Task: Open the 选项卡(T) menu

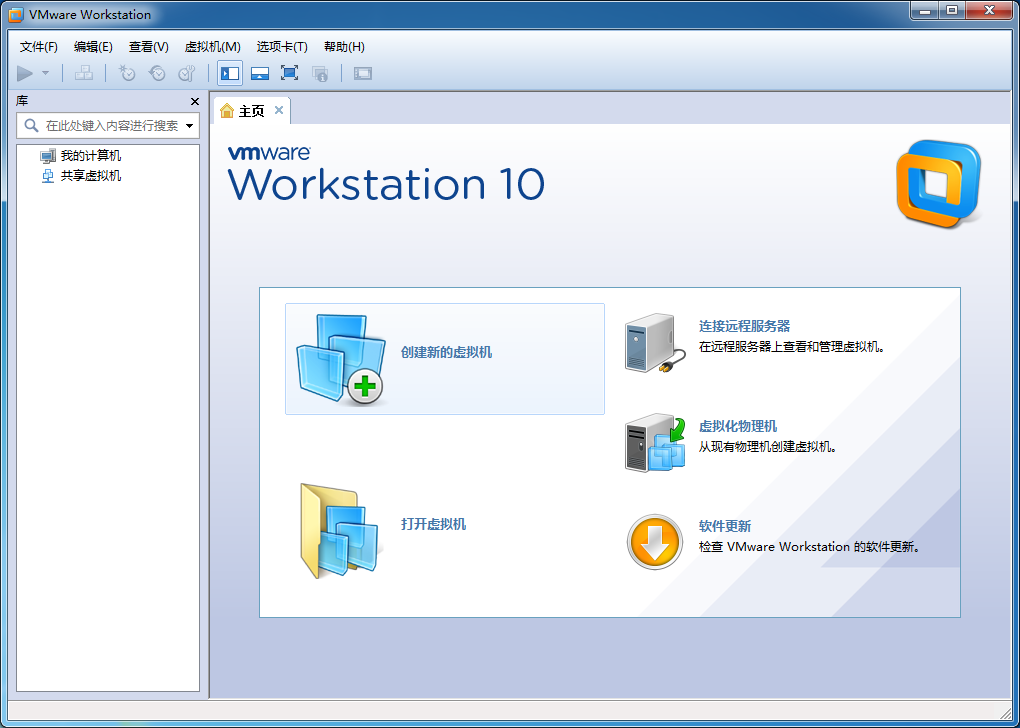Action: pos(282,47)
